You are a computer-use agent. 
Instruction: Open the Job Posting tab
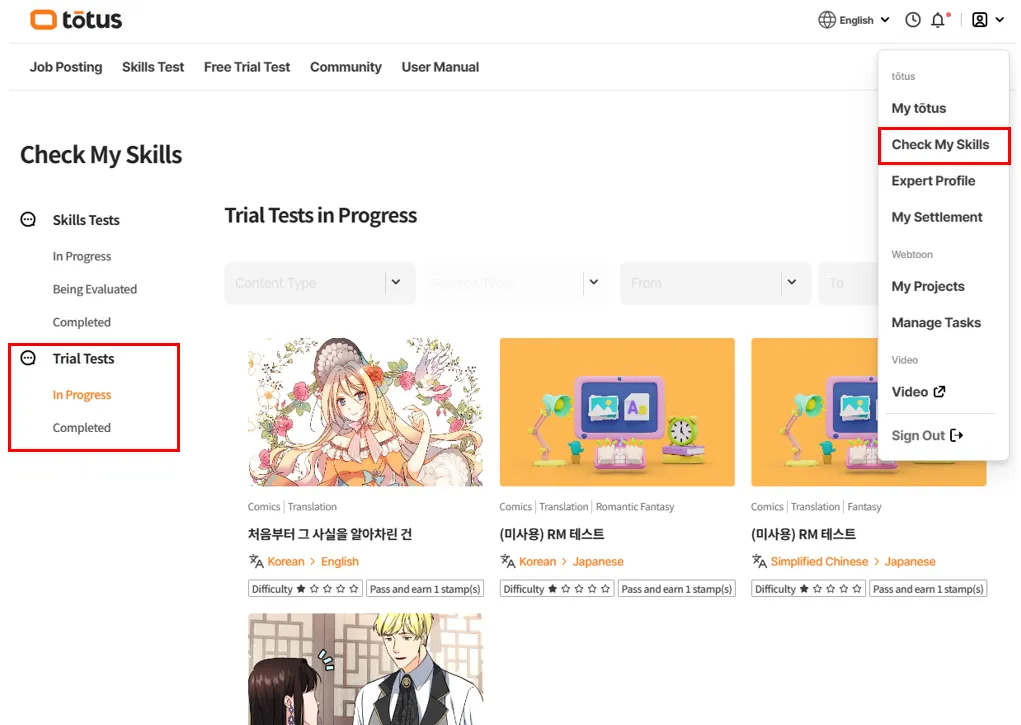tap(66, 67)
